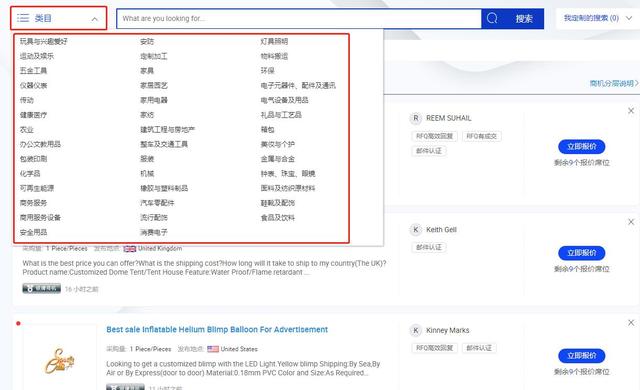Open the blimp balloon product thumbnail
640x390 pixels.
point(60,361)
